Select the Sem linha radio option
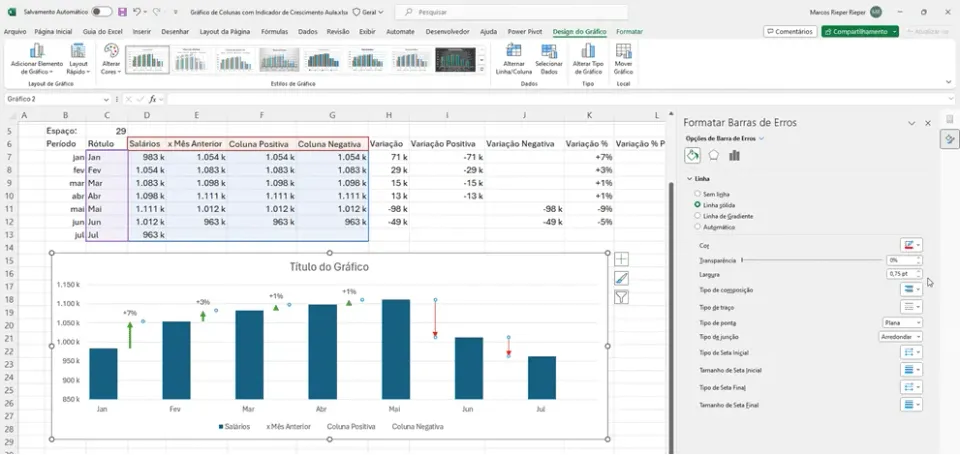 tap(697, 194)
